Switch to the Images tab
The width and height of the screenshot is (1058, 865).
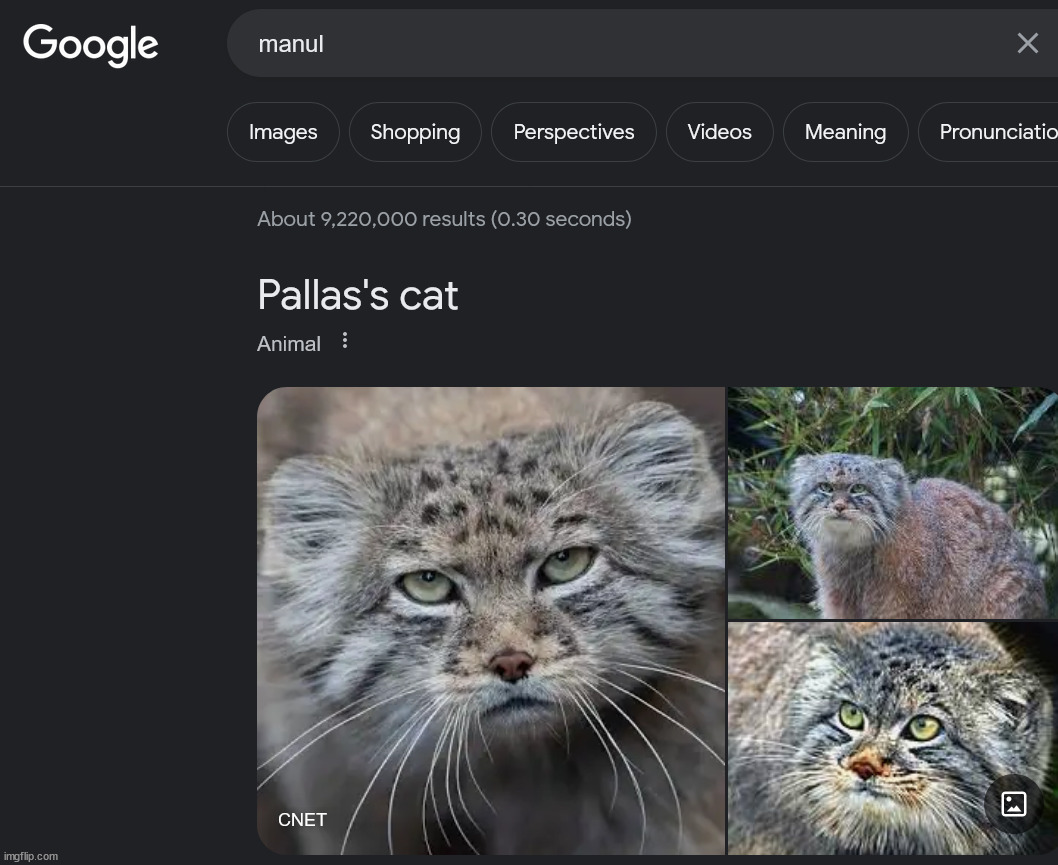pyautogui.click(x=283, y=132)
